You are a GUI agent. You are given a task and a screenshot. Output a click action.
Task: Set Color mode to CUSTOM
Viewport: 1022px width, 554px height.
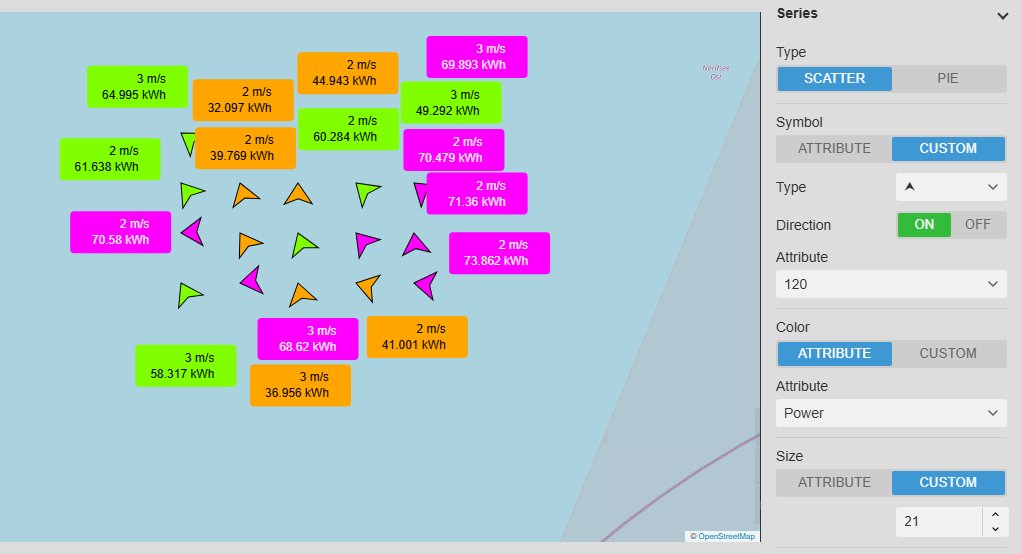pos(948,353)
